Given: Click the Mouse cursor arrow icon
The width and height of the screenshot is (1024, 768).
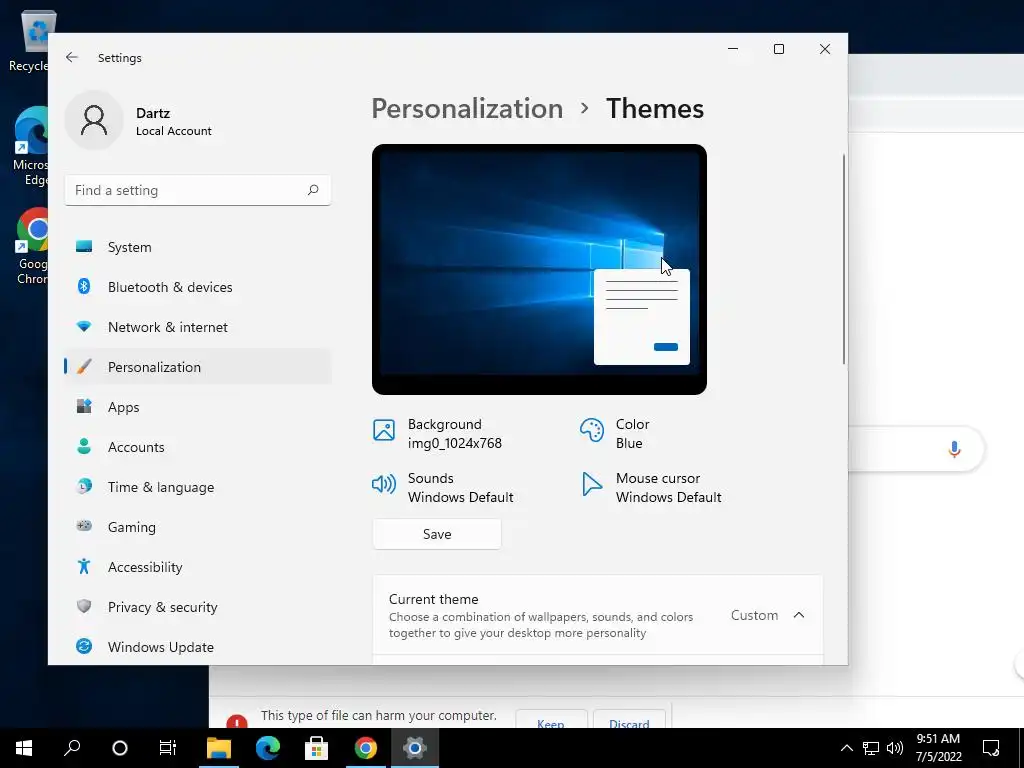Looking at the screenshot, I should (x=592, y=484).
